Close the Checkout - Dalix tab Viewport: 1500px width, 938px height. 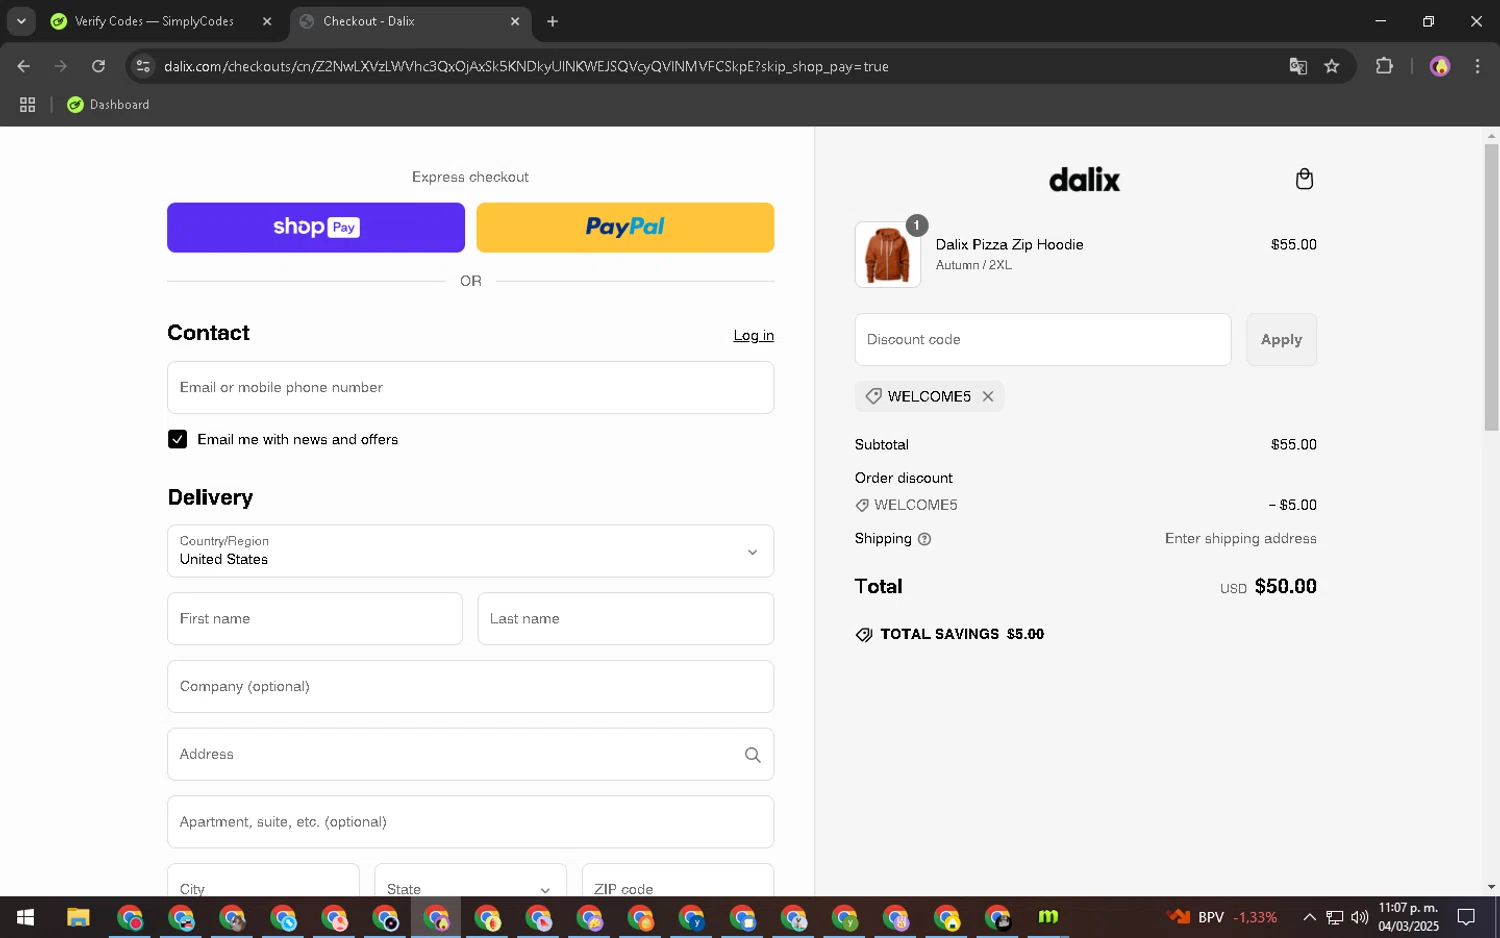coord(515,21)
